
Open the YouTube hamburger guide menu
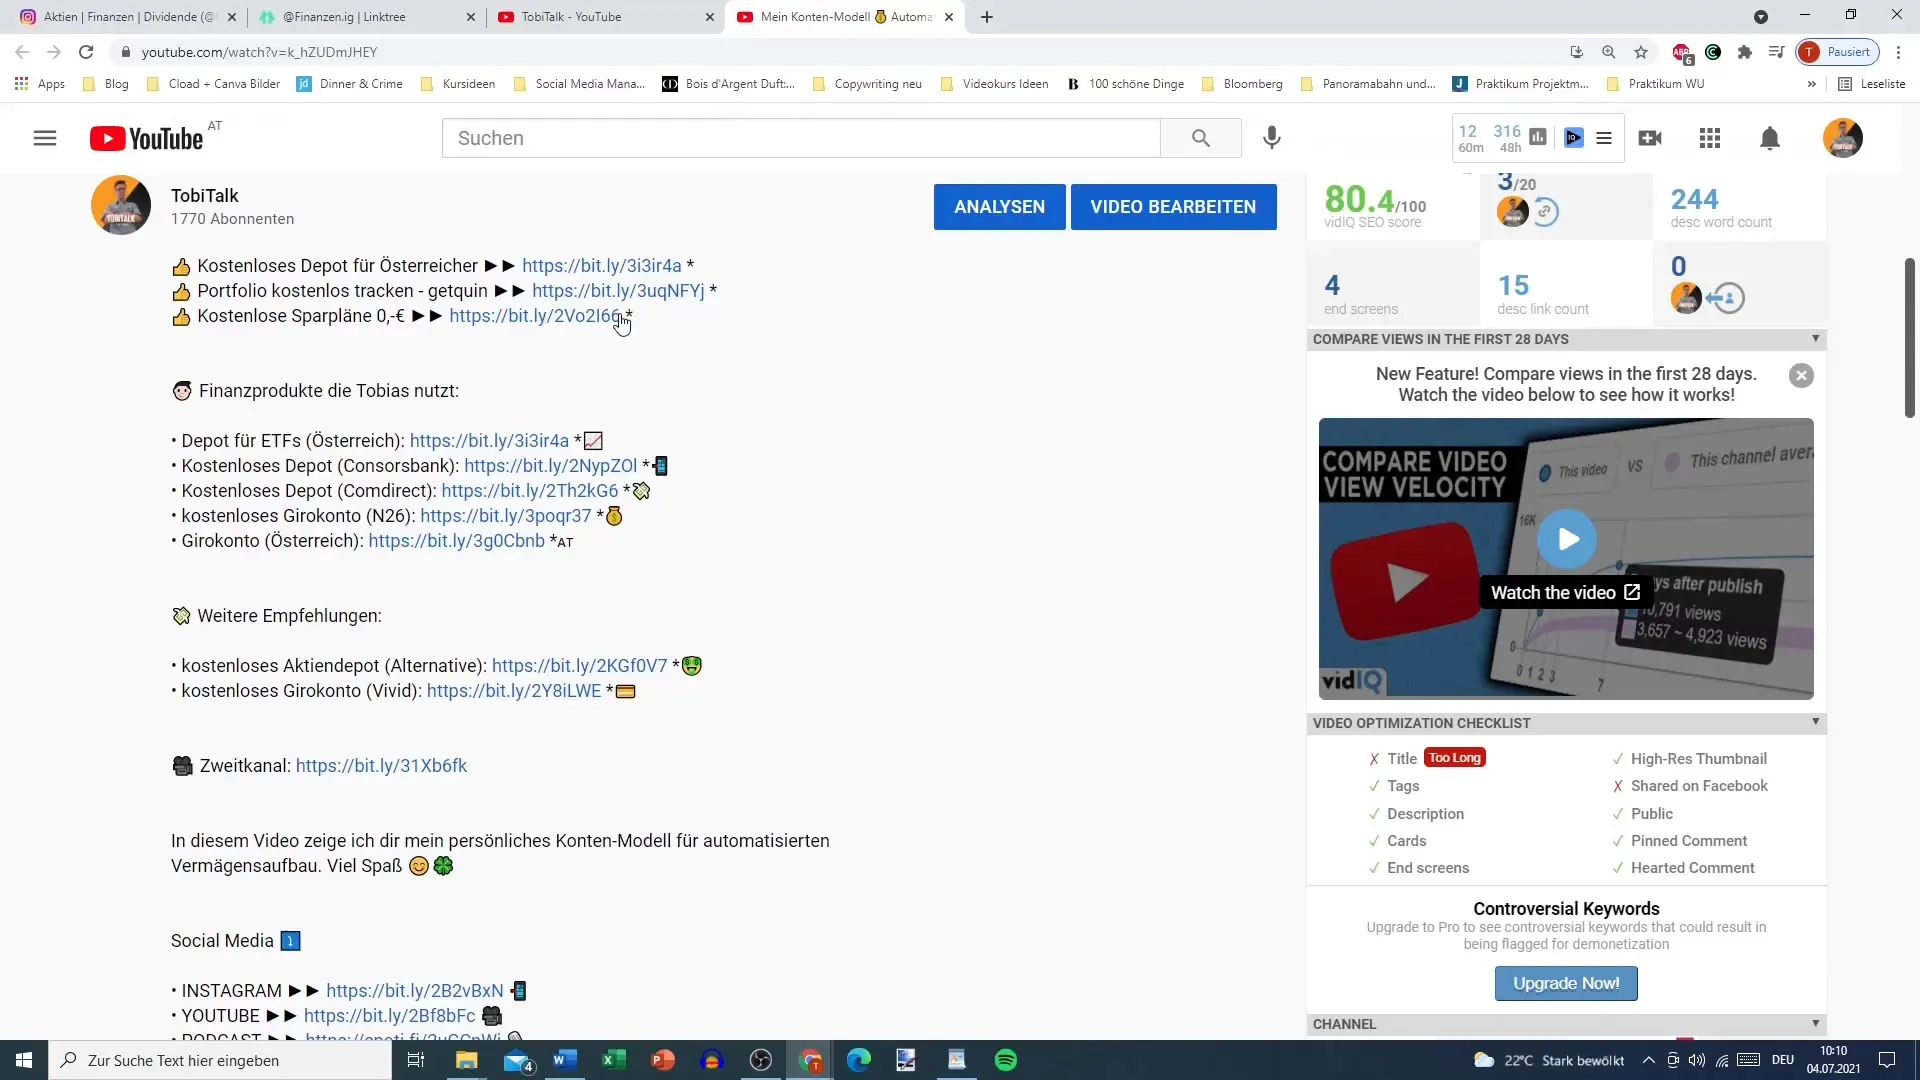(45, 138)
